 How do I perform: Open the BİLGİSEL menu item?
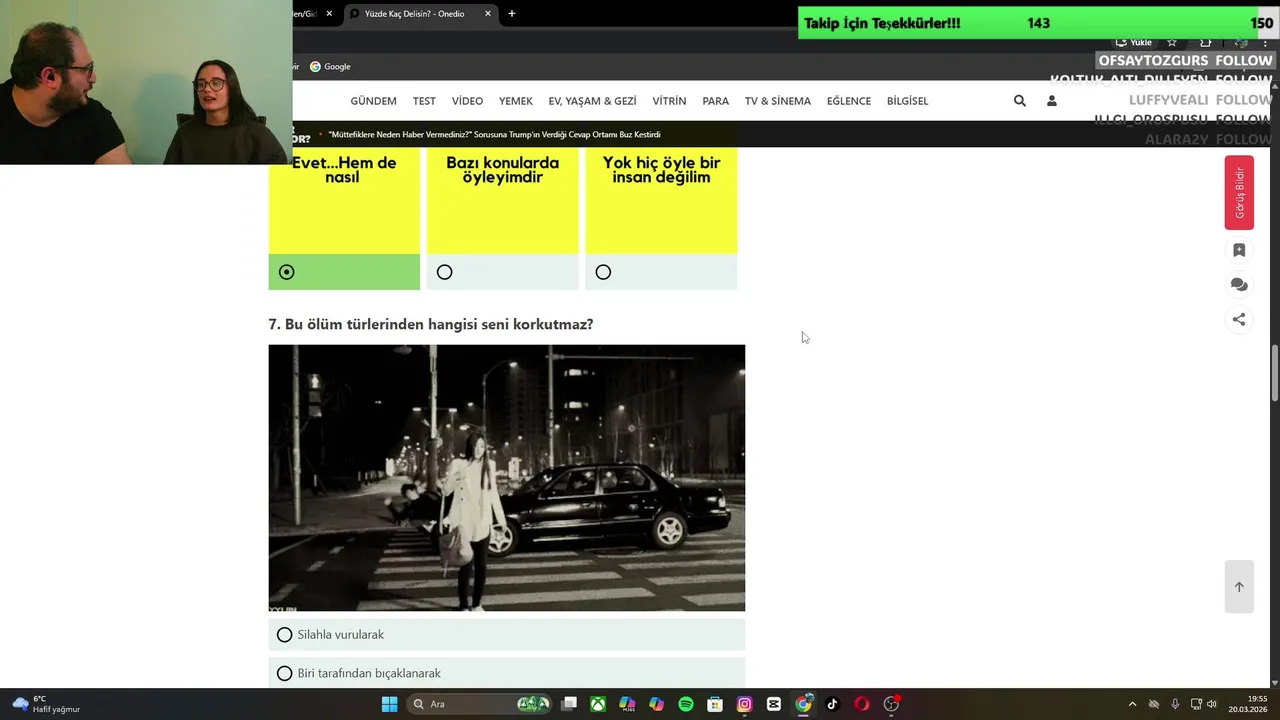[907, 101]
